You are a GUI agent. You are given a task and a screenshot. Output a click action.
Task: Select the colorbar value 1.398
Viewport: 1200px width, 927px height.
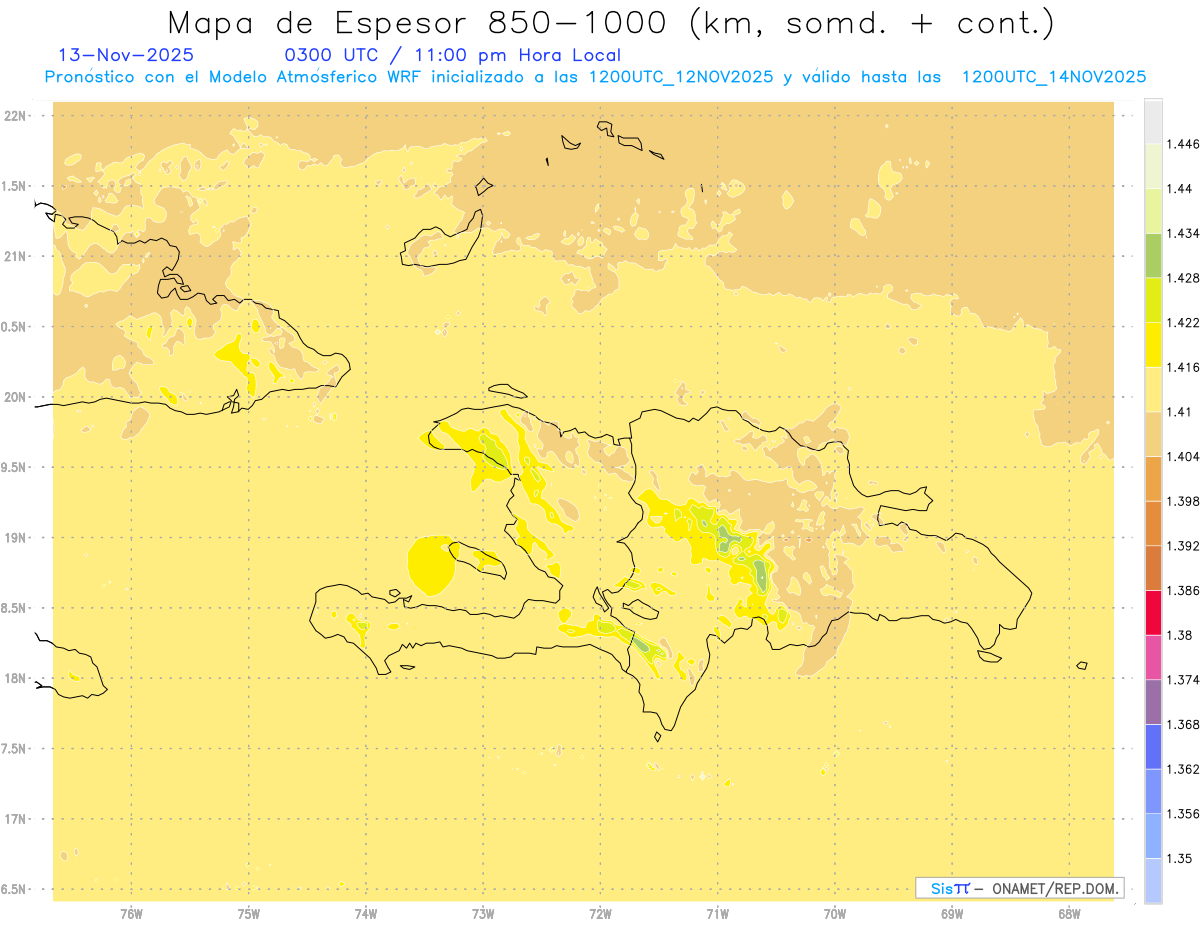(1183, 501)
